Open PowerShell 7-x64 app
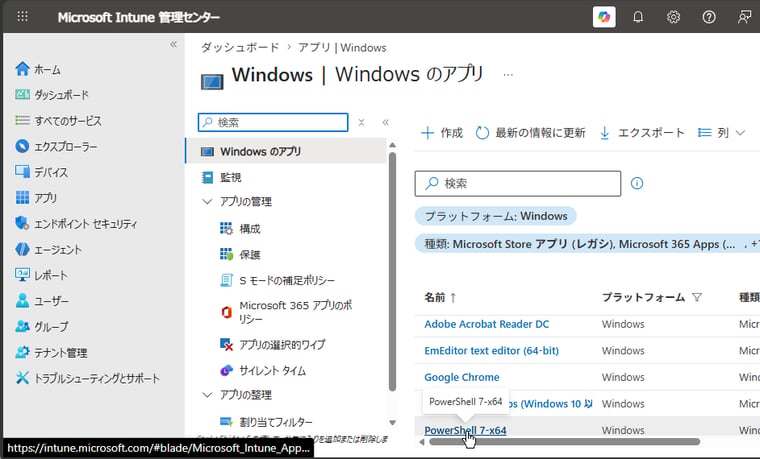The height and width of the screenshot is (459, 760). [465, 430]
